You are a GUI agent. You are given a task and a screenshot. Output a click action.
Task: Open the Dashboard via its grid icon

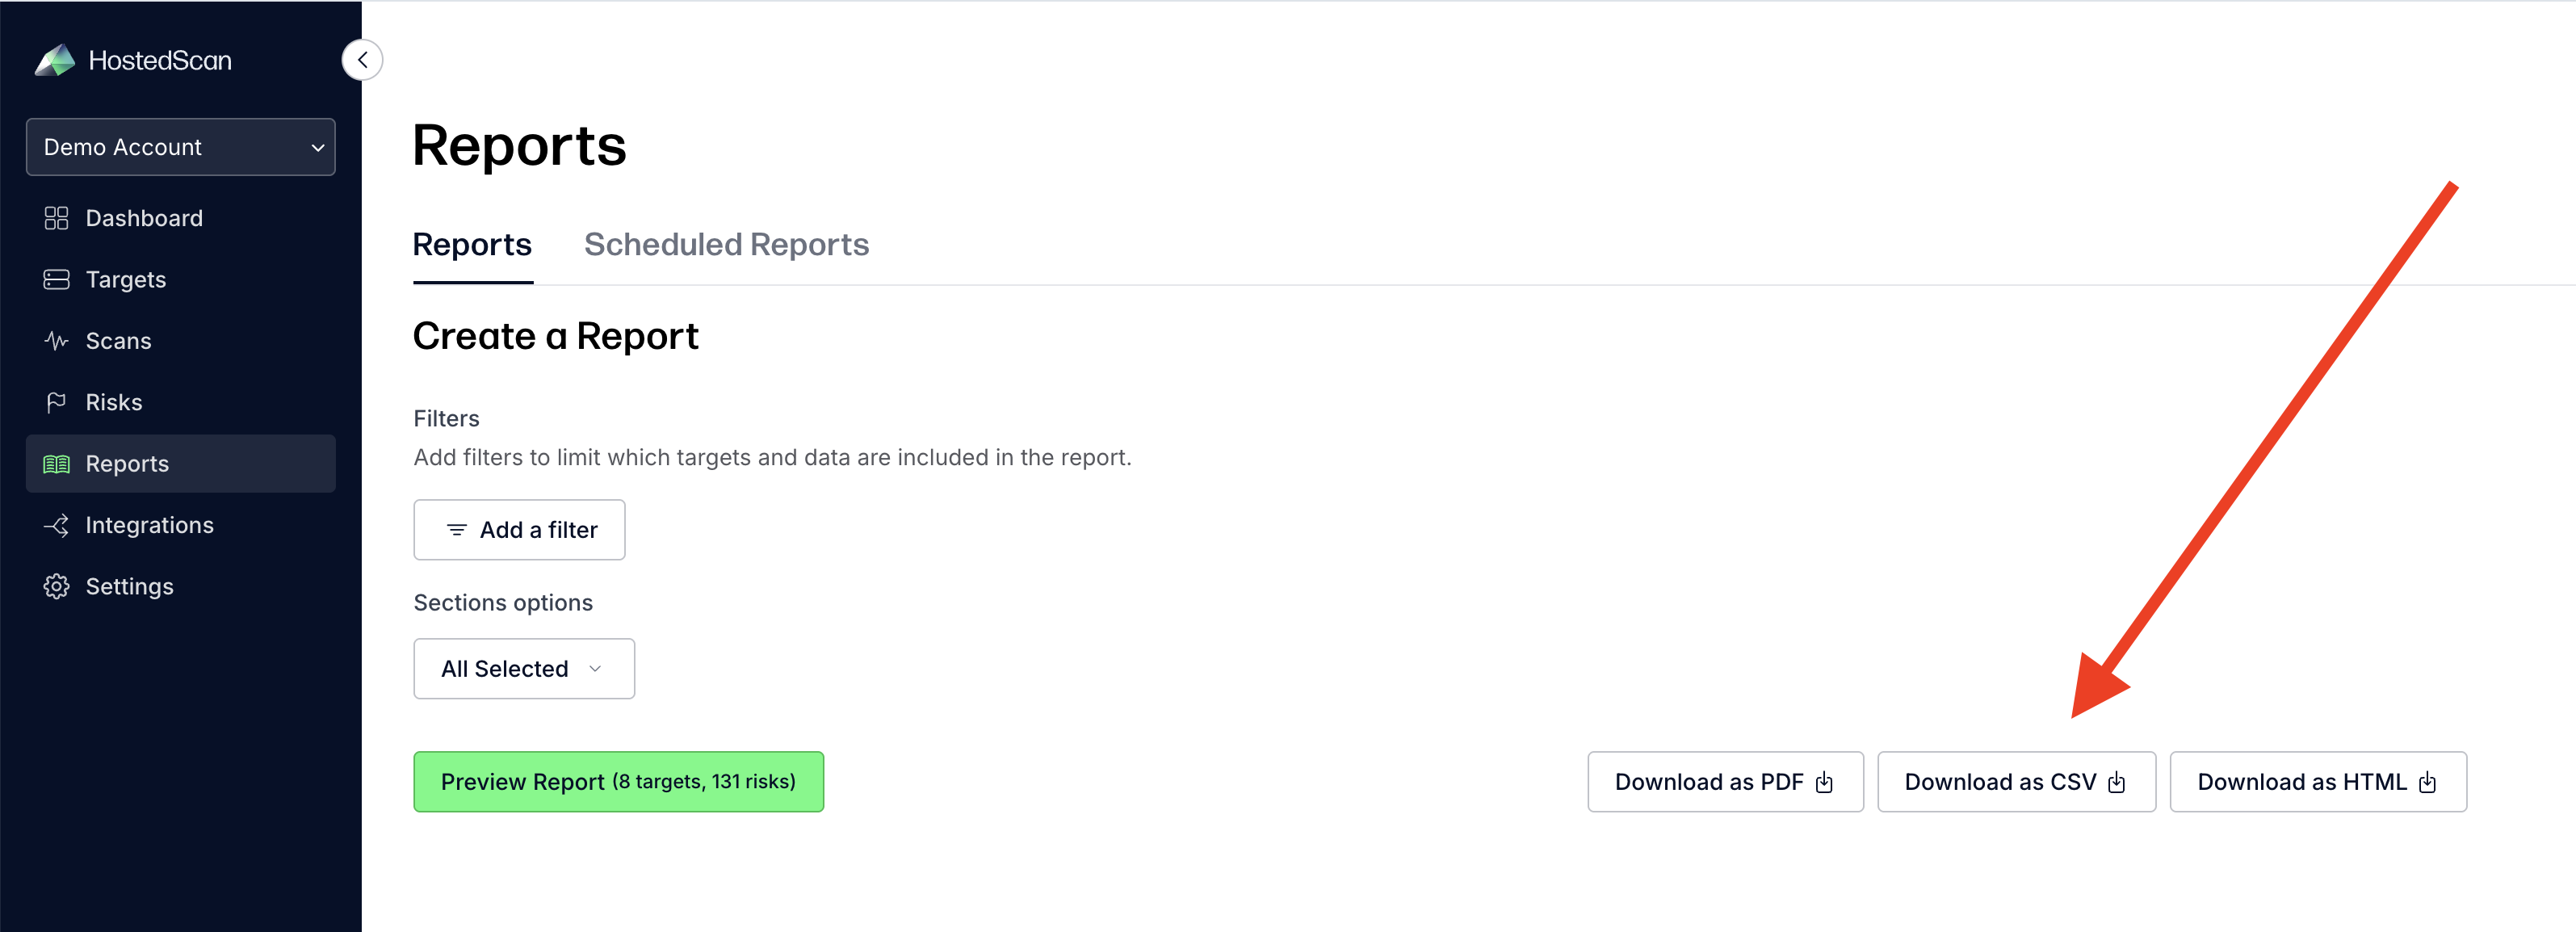pyautogui.click(x=57, y=217)
